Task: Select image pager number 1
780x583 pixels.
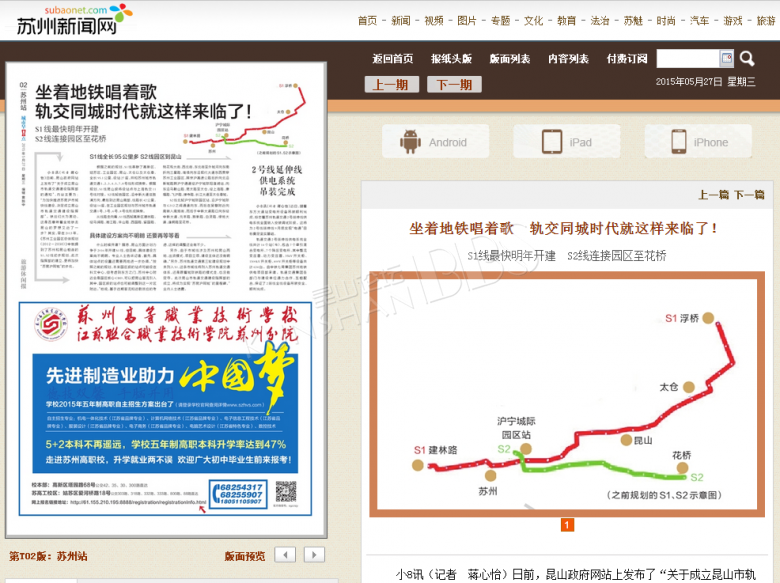Action: pos(567,525)
